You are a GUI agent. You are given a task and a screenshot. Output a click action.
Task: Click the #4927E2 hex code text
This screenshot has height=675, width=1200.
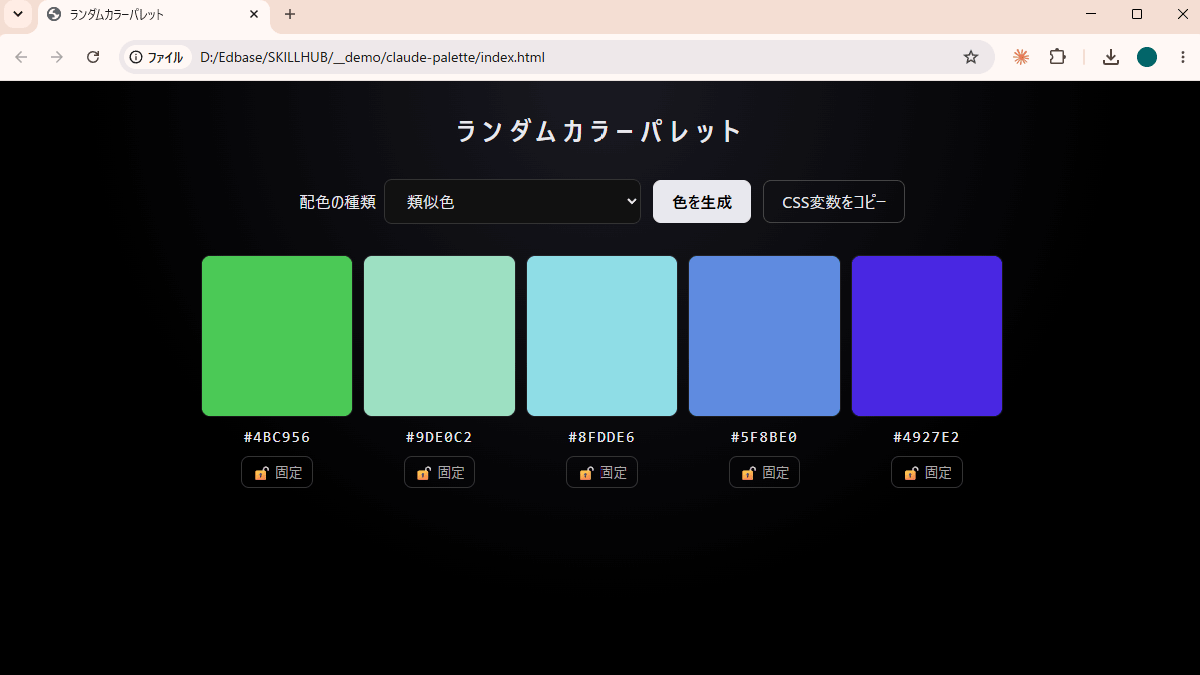(x=927, y=437)
